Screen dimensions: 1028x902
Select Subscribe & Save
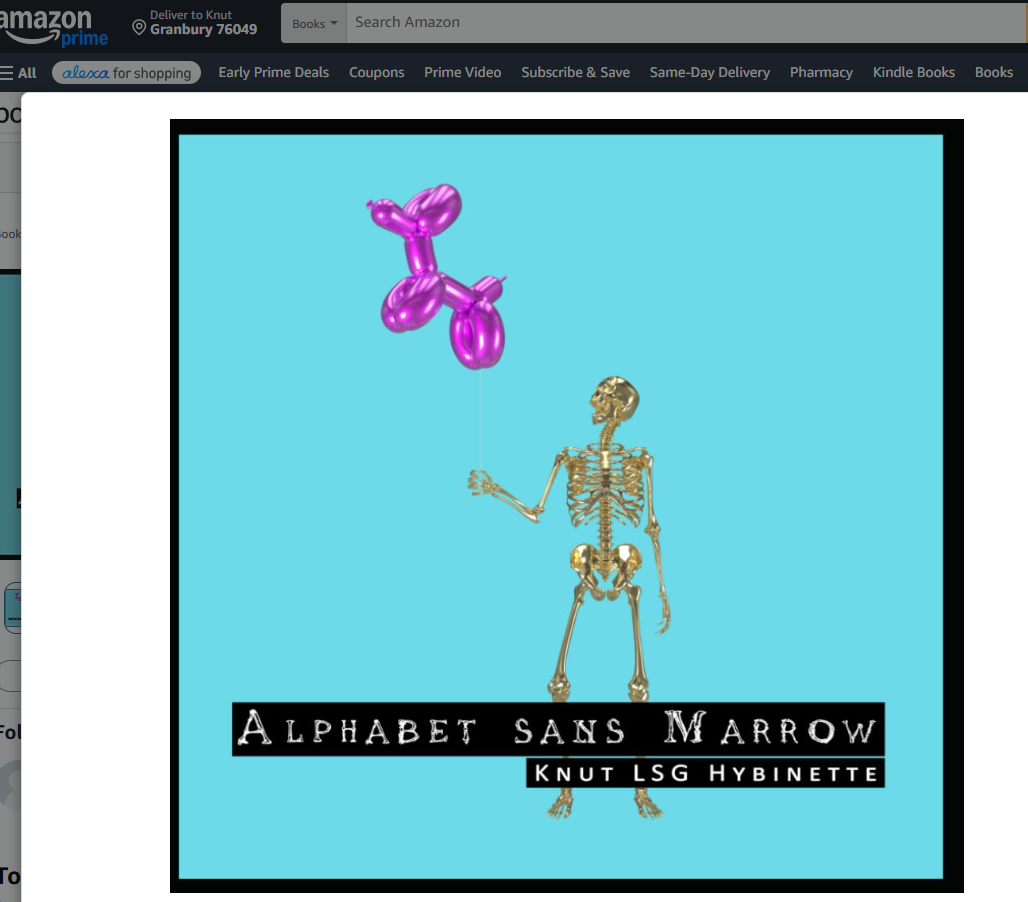click(576, 73)
